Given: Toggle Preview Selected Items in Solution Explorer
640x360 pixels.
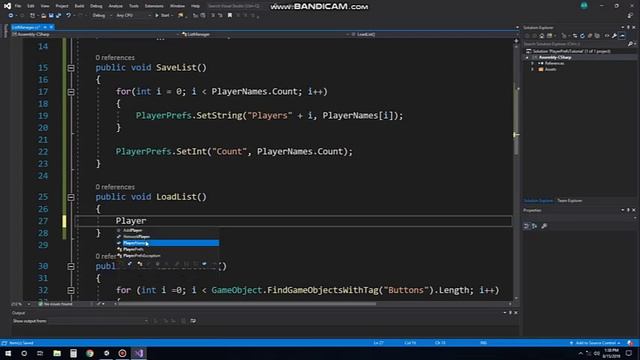Looking at the screenshot, I should (x=622, y=36).
